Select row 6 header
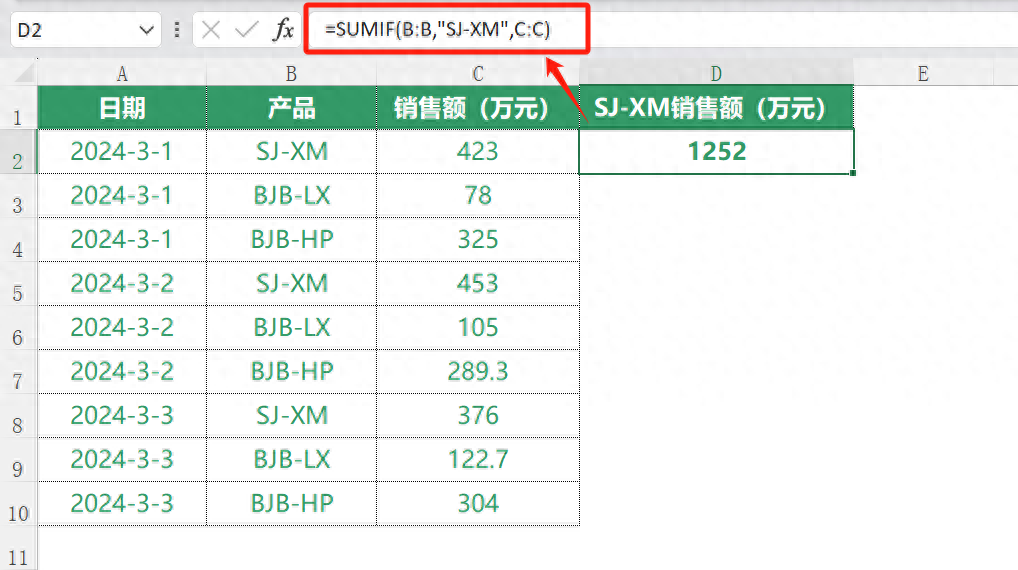The width and height of the screenshot is (1018, 570). point(18,328)
